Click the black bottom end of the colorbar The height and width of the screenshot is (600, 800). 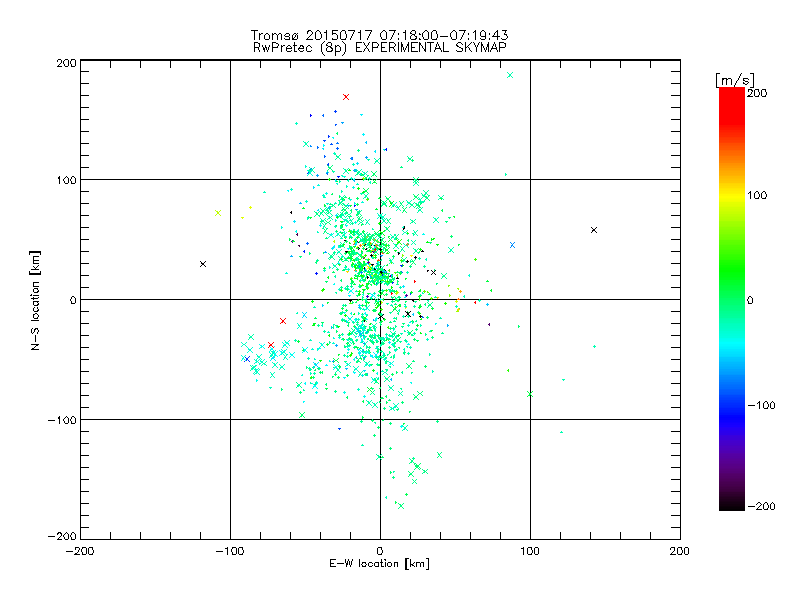click(x=732, y=503)
